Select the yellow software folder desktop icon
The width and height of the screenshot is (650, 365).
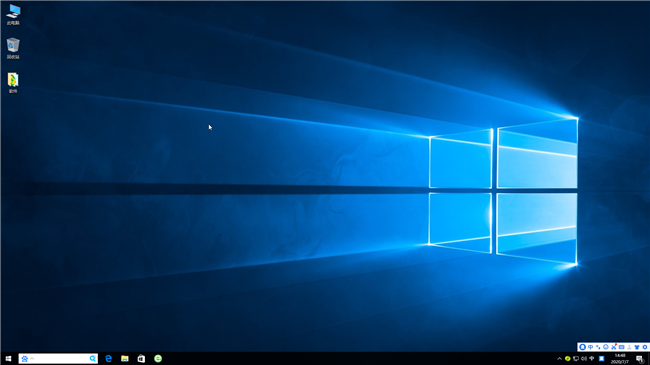13,83
